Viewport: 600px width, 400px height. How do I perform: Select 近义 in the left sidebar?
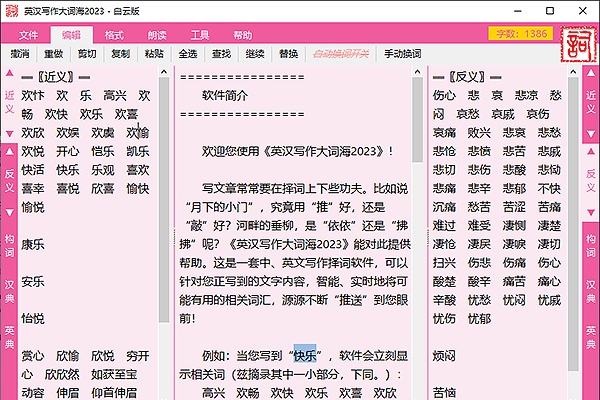(x=10, y=102)
